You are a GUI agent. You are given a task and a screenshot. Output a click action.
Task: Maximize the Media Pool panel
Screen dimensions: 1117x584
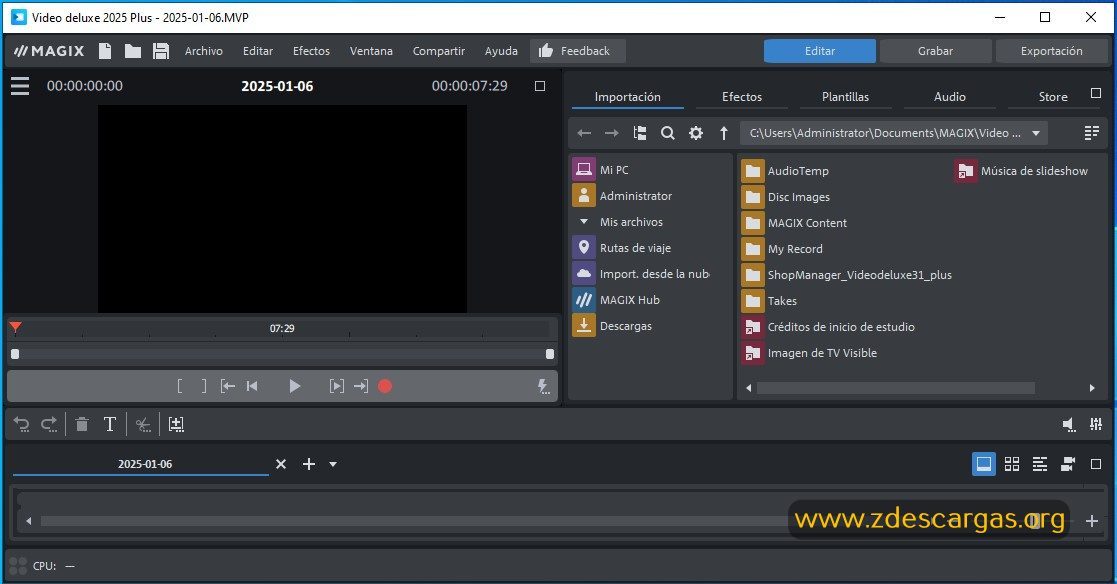pyautogui.click(x=1096, y=93)
